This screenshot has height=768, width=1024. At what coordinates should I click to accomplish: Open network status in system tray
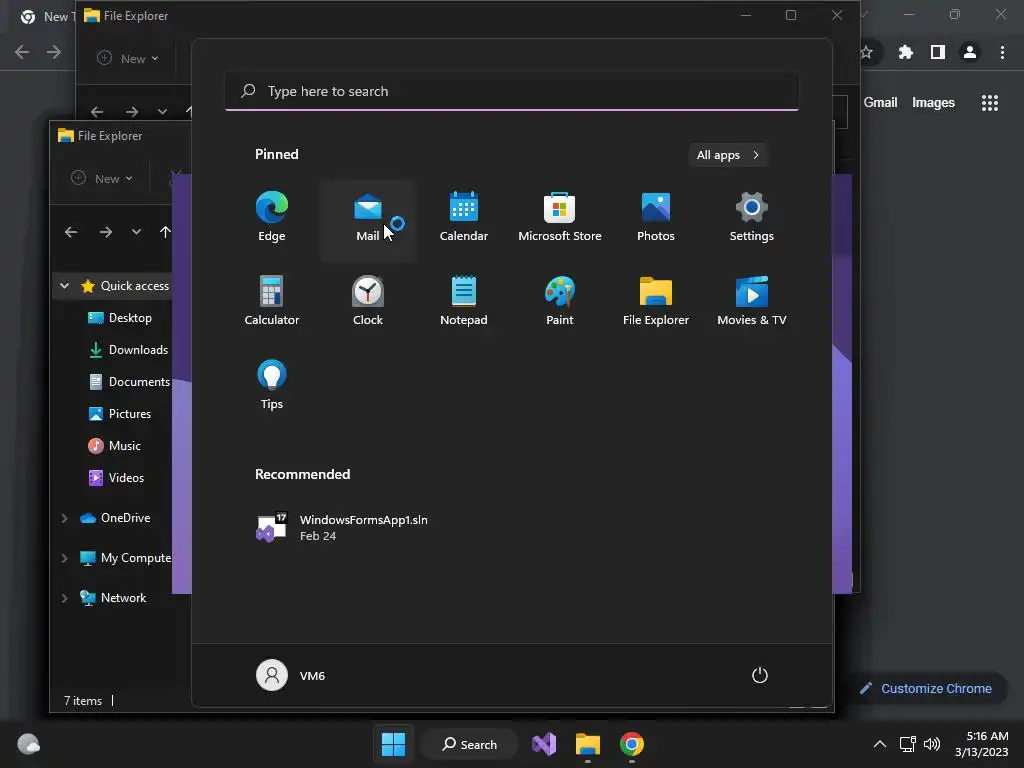pyautogui.click(x=907, y=744)
